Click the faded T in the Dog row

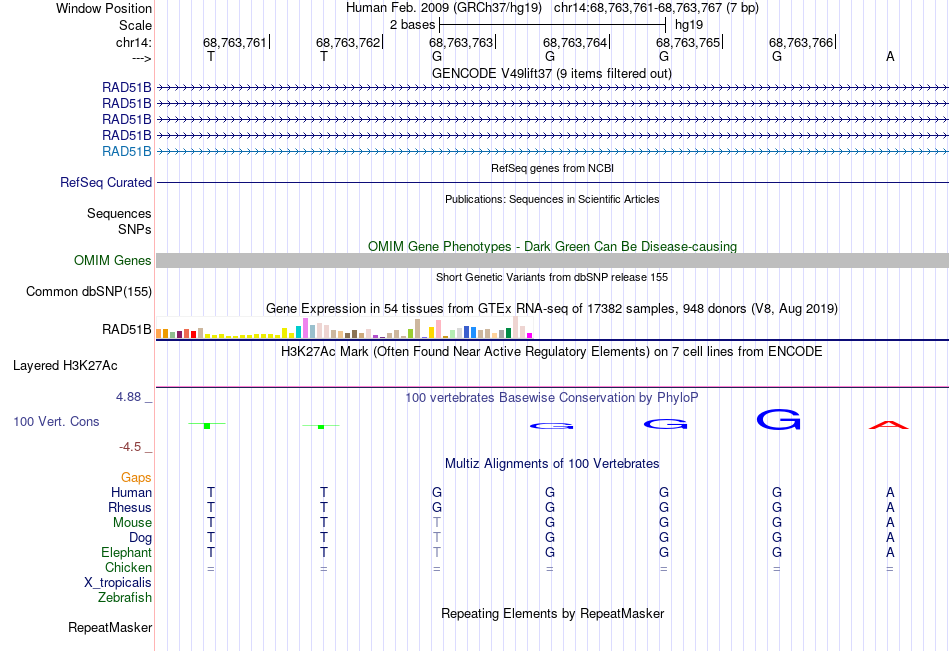[437, 538]
